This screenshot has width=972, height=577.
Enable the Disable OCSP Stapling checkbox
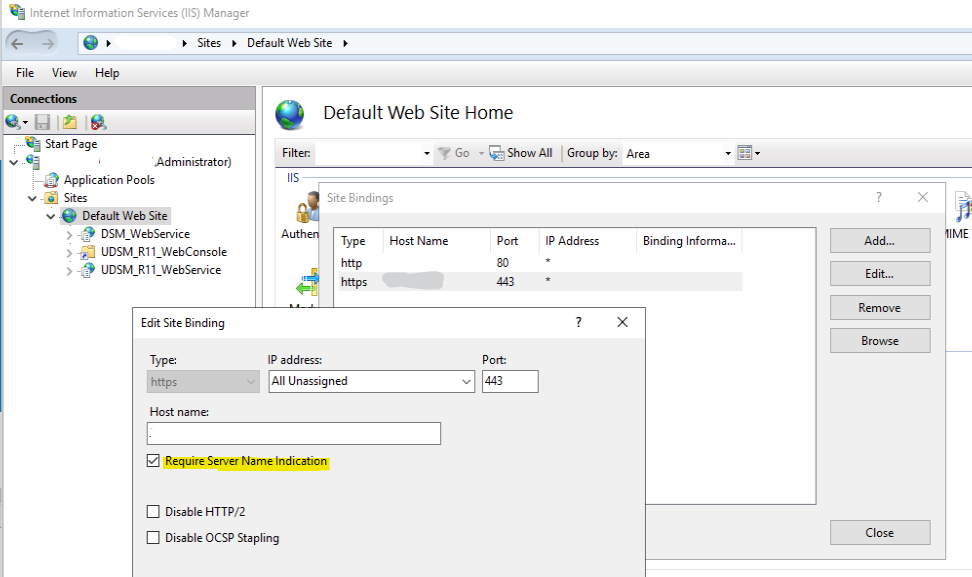click(153, 537)
